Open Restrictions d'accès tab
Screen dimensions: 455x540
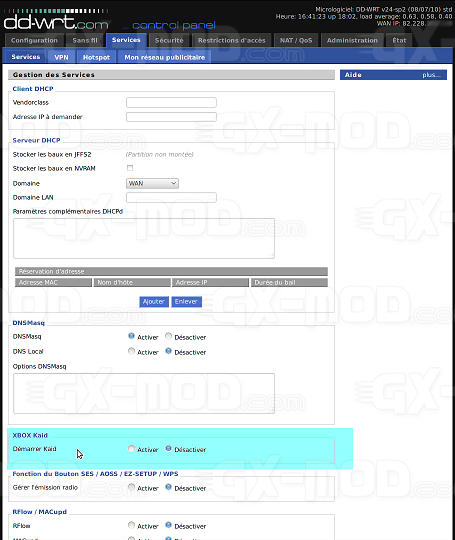click(231, 40)
